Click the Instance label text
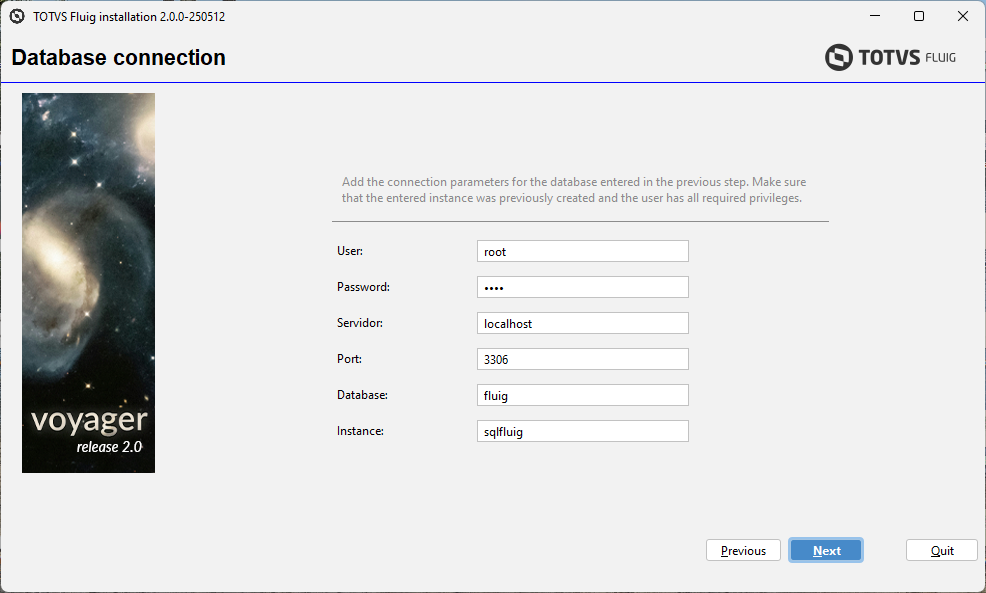This screenshot has width=986, height=593. click(x=360, y=431)
